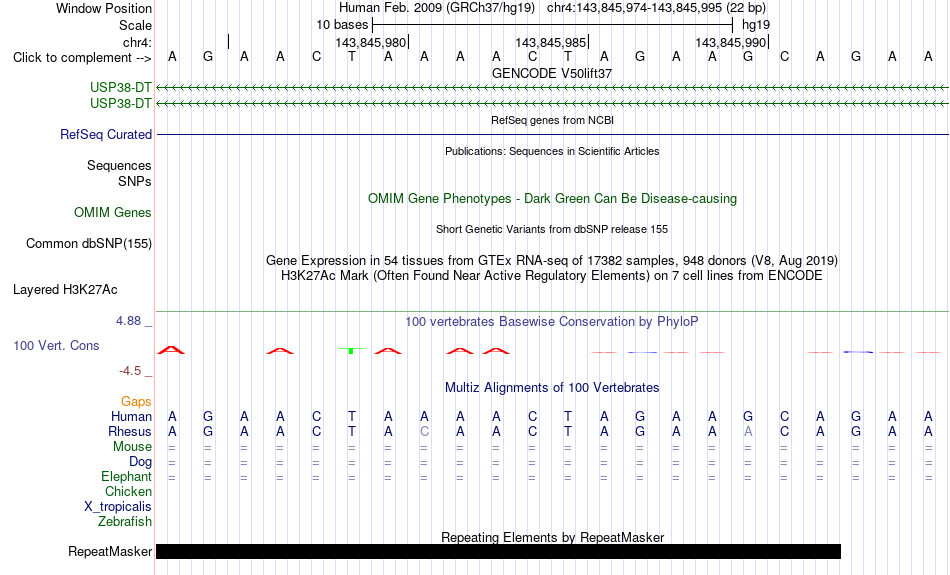Open the RefSeq Curated track label

tap(105, 135)
